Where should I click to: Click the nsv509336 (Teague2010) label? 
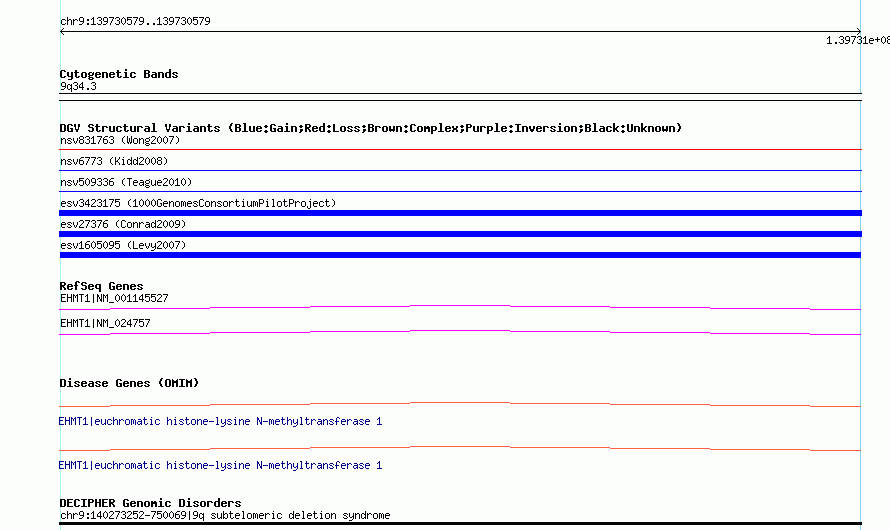(126, 182)
